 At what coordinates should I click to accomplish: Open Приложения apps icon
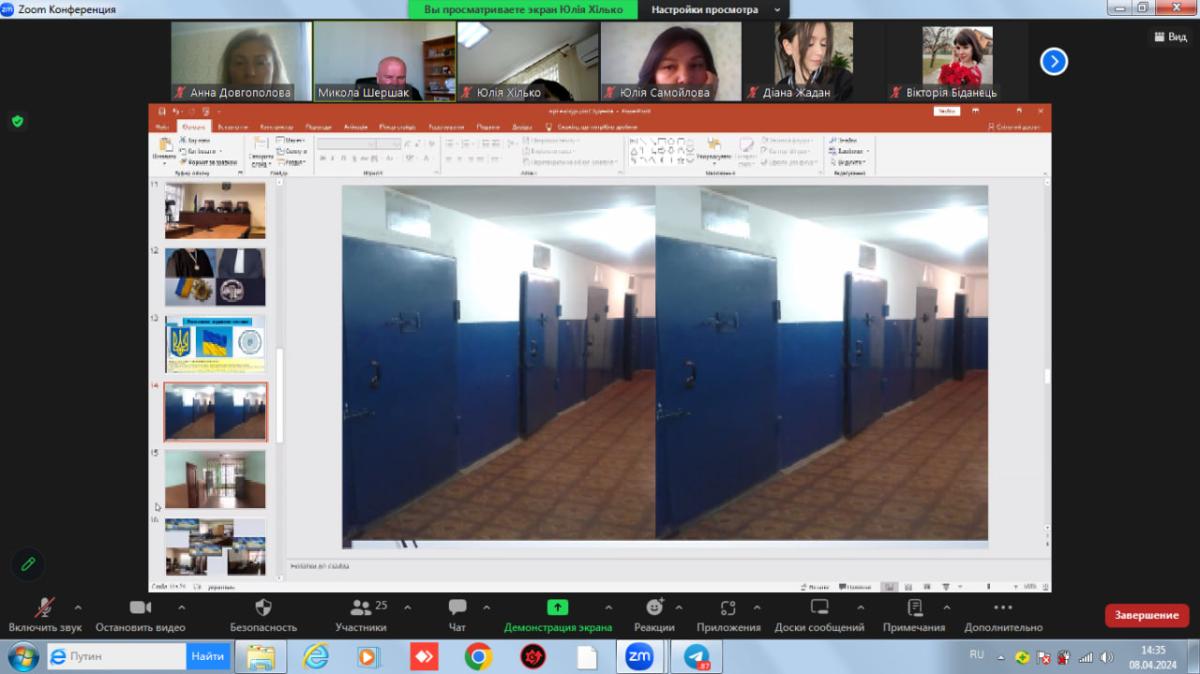pos(728,607)
